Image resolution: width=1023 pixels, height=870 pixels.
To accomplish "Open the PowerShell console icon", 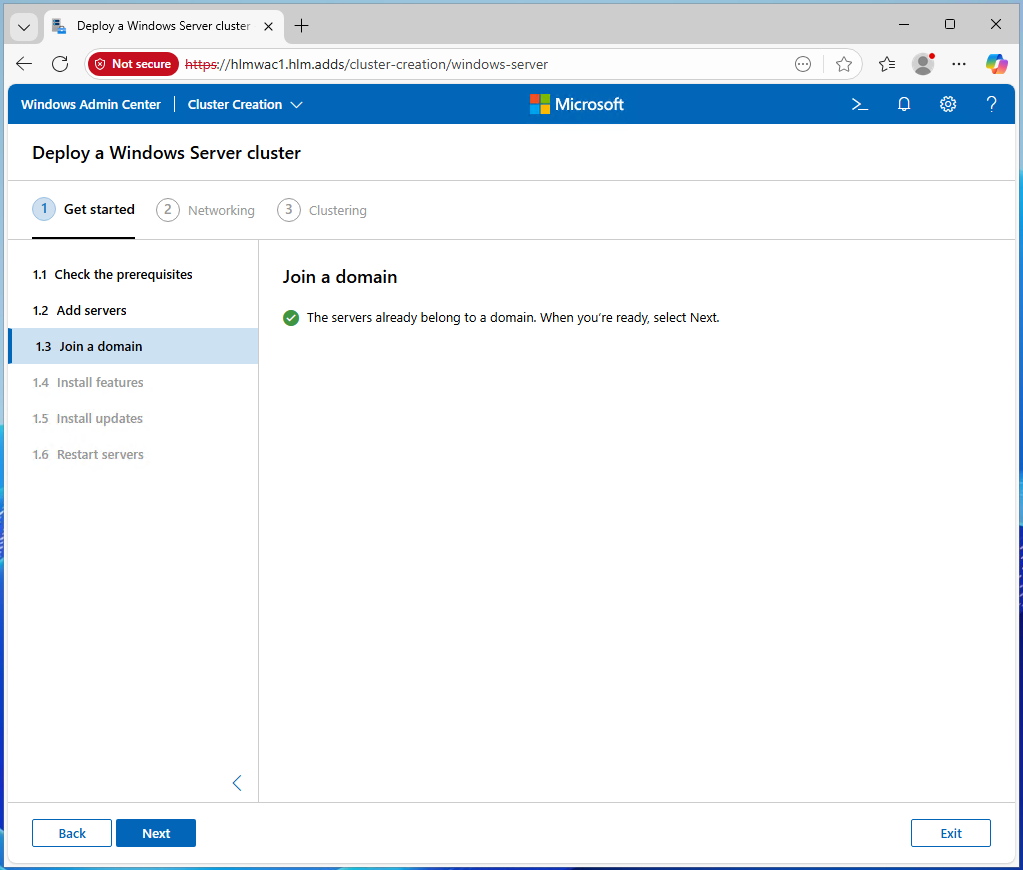I will coord(859,104).
